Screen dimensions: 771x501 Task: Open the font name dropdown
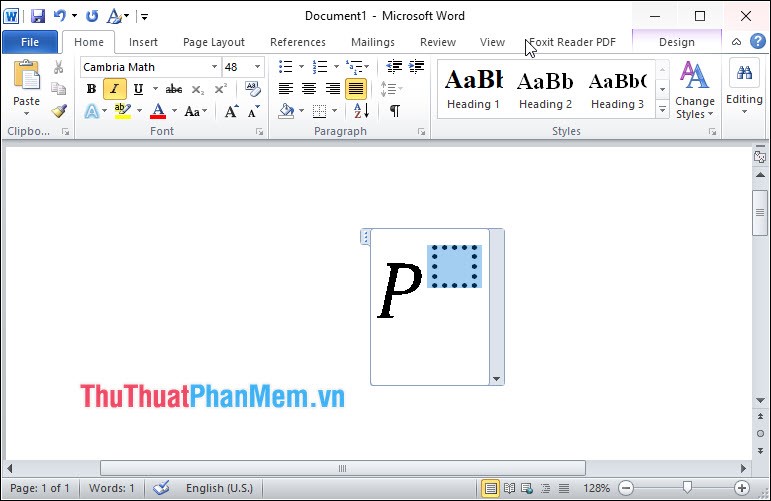[x=214, y=67]
